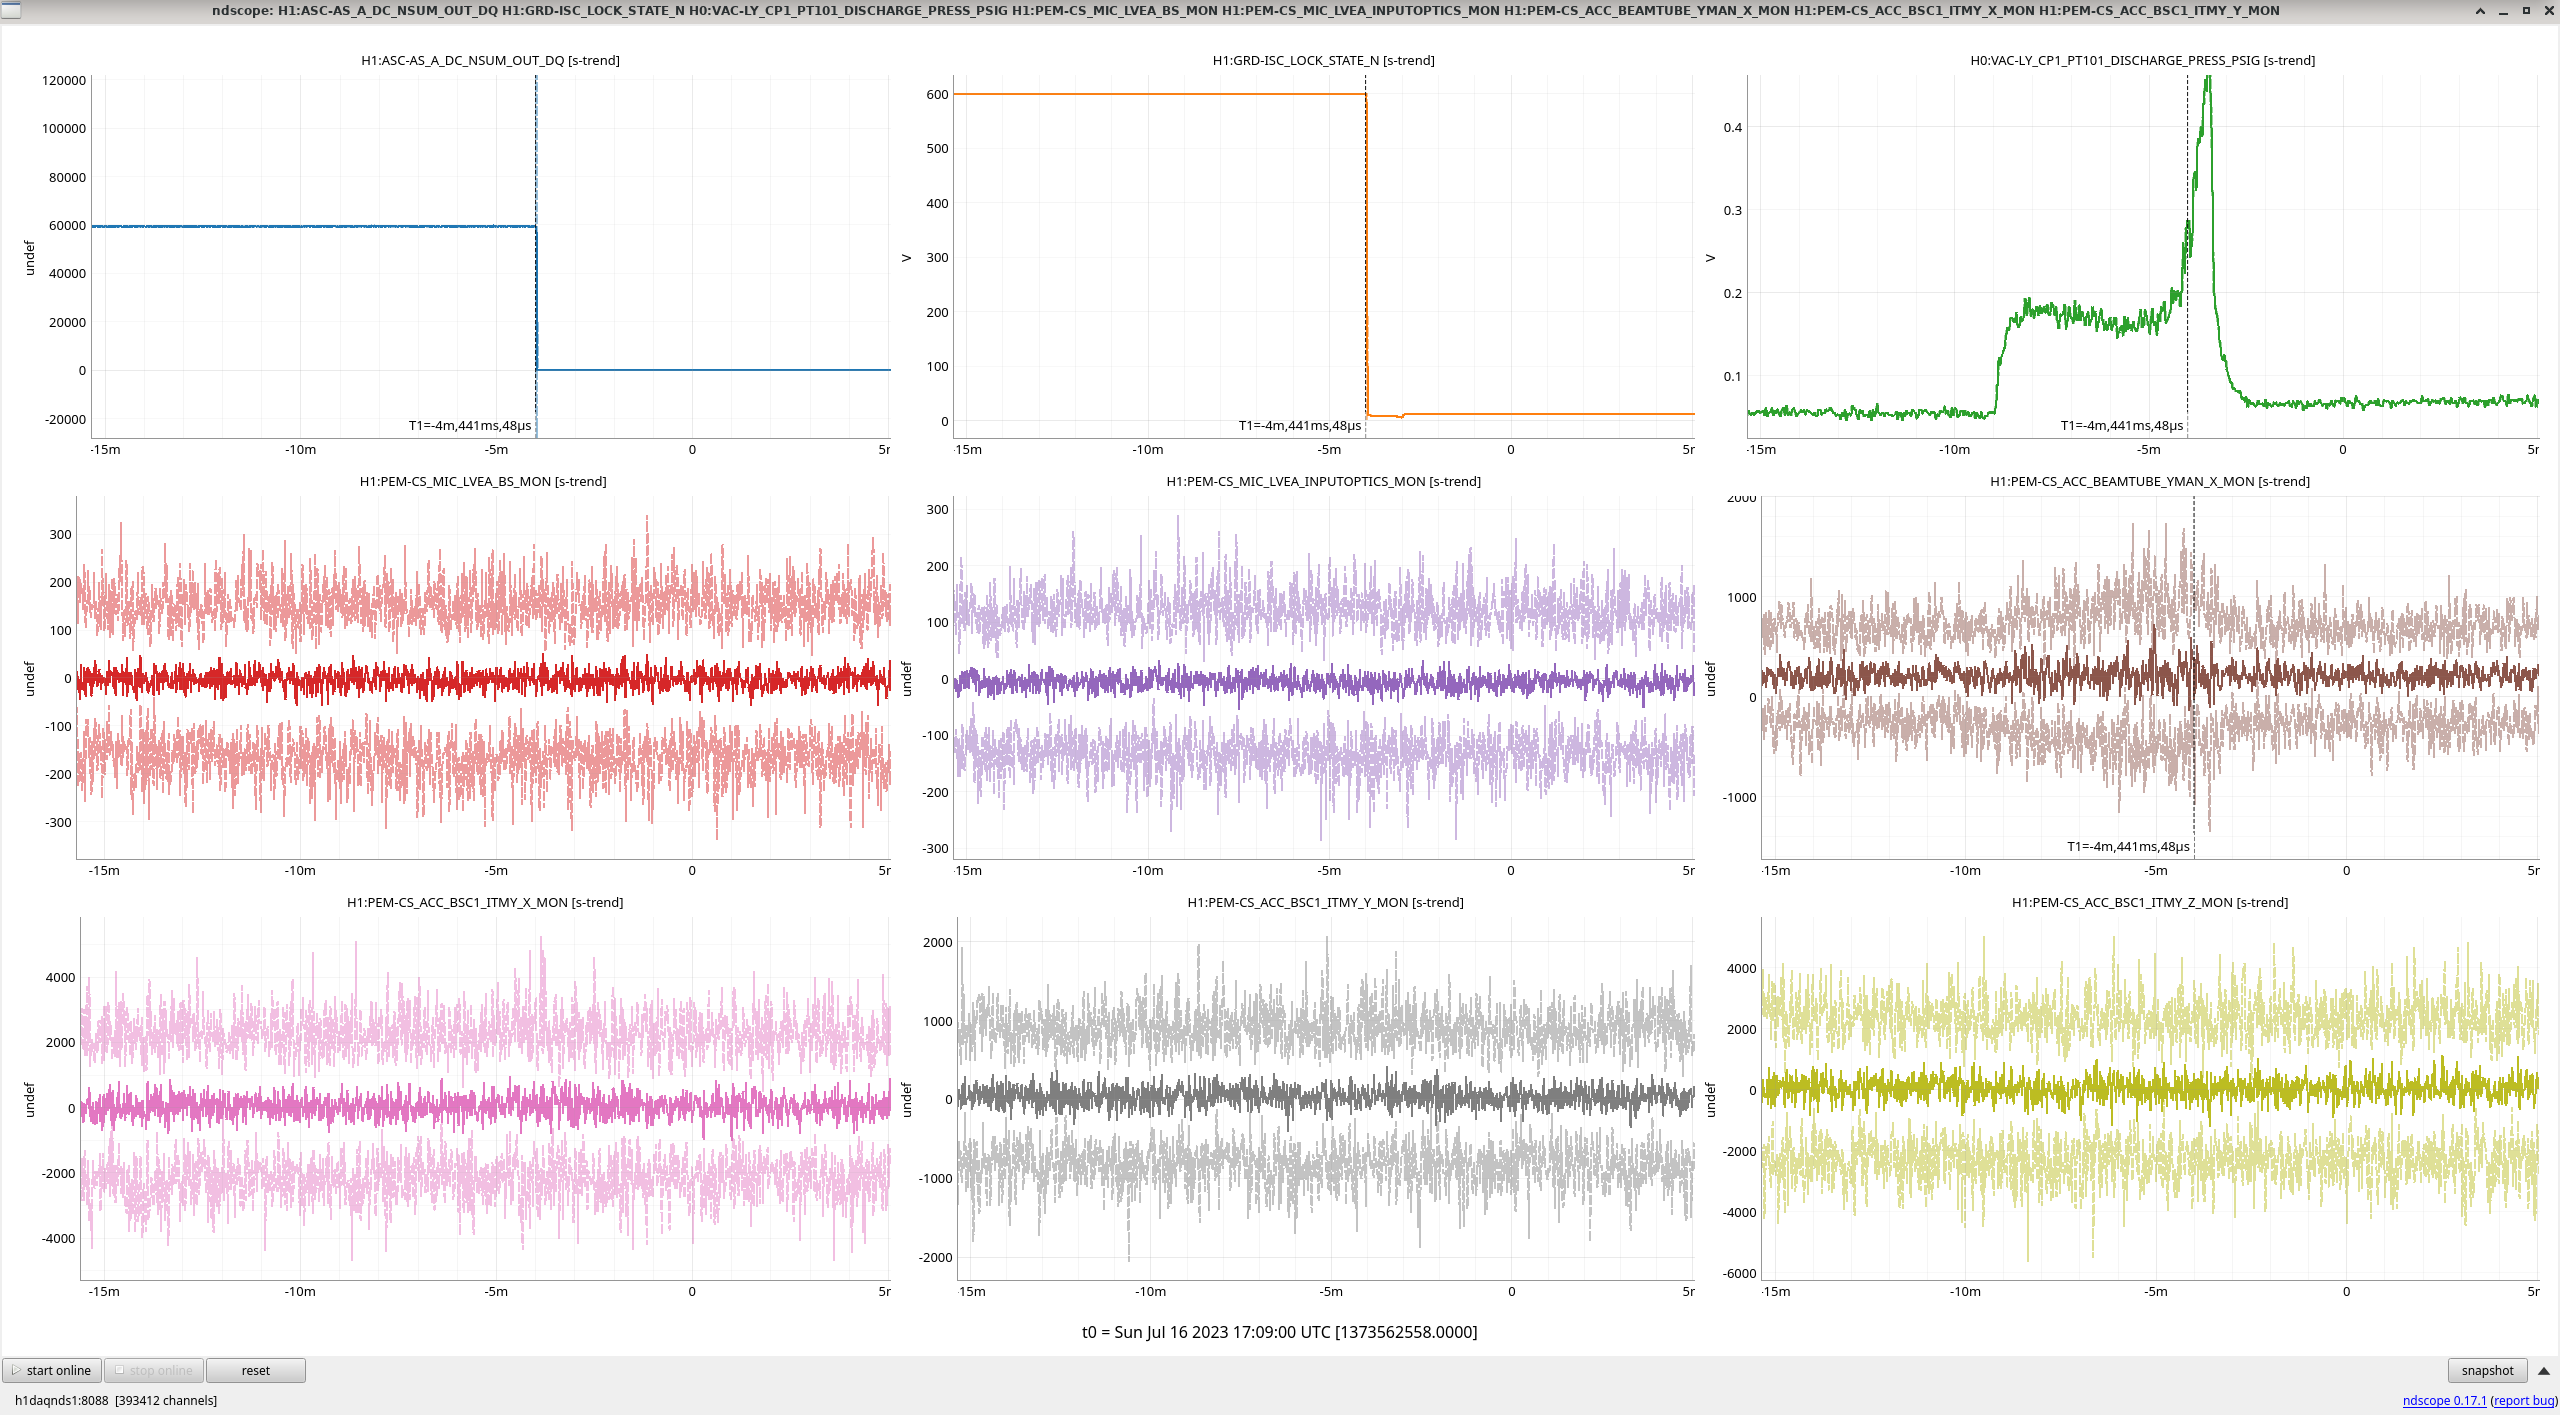This screenshot has height=1415, width=2560.
Task: Click the T1 cursor label in BEAMTUBE_YMAN_X plot
Action: pos(2128,847)
